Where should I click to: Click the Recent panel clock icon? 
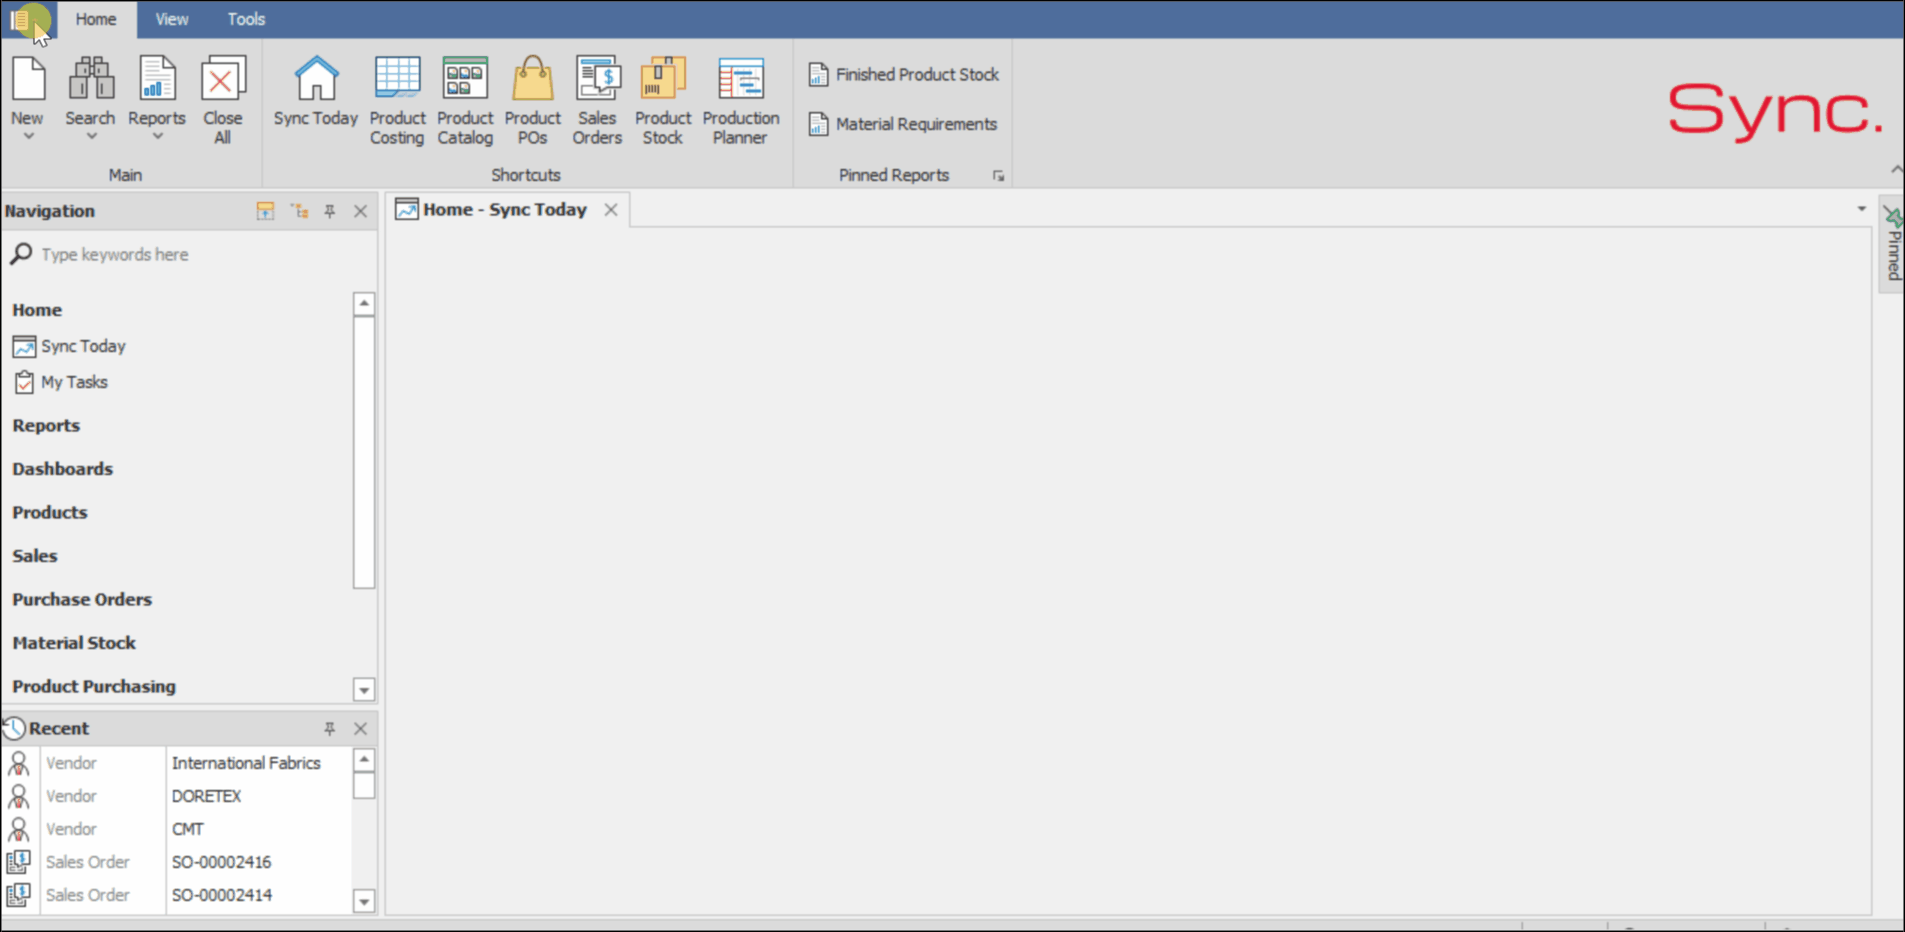click(14, 728)
